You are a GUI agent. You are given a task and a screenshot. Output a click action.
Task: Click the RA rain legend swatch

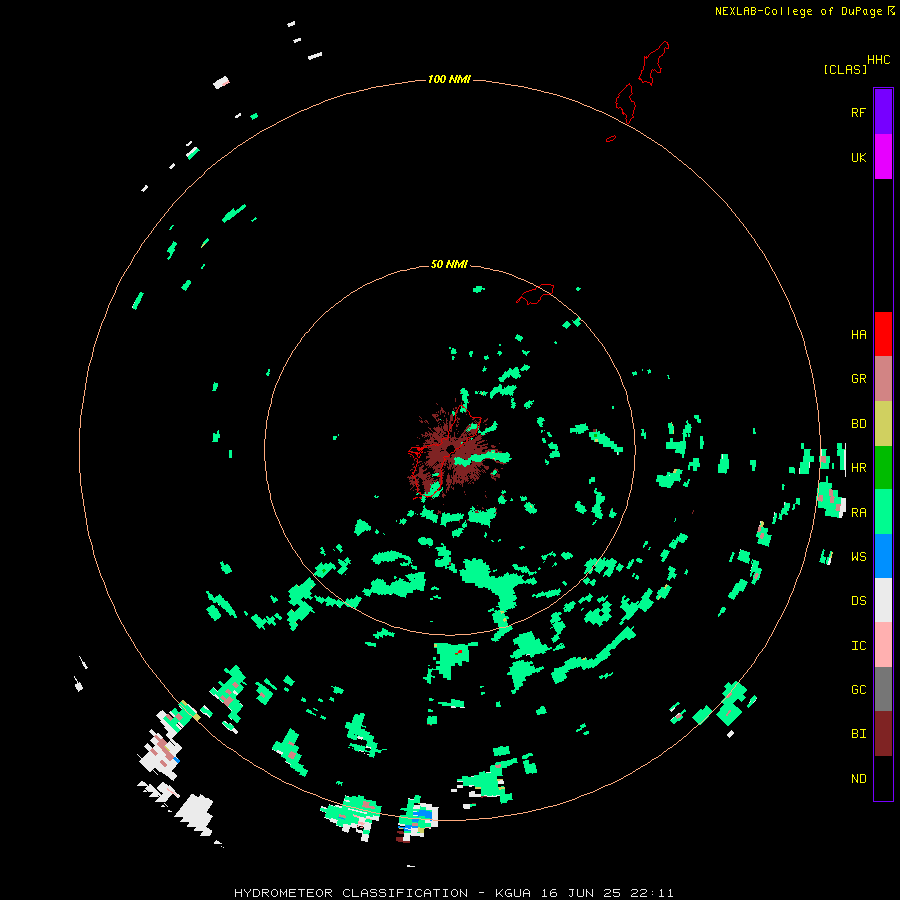(x=883, y=512)
